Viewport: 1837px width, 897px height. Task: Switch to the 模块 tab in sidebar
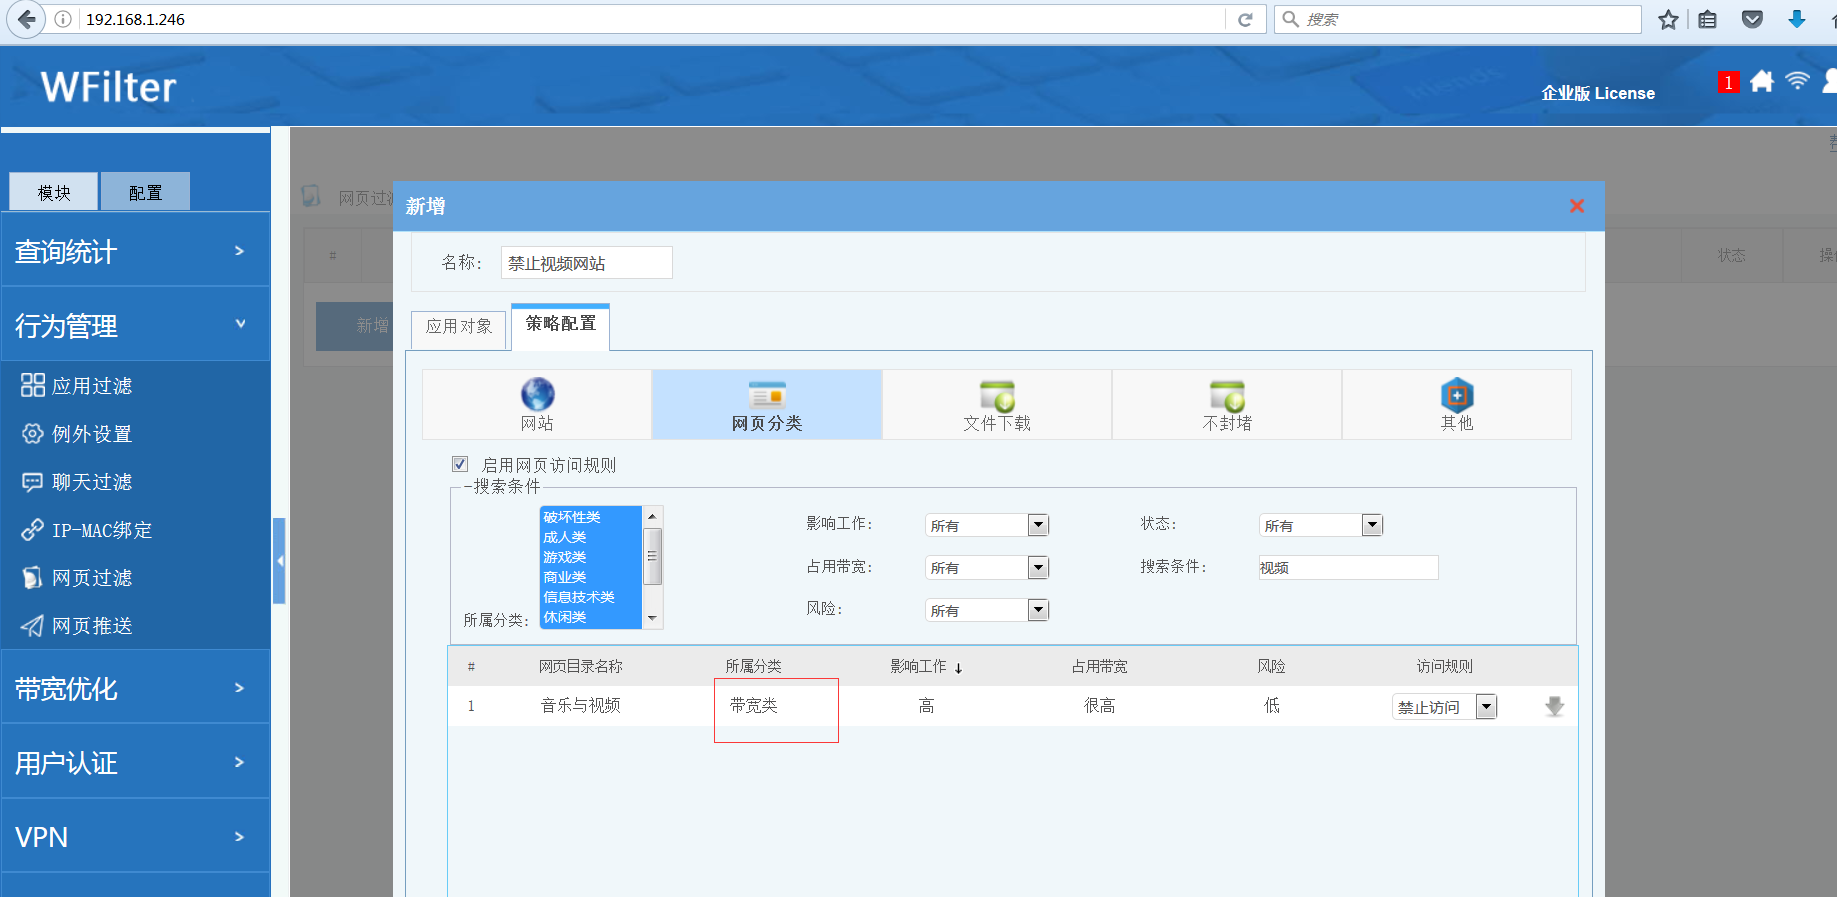54,192
